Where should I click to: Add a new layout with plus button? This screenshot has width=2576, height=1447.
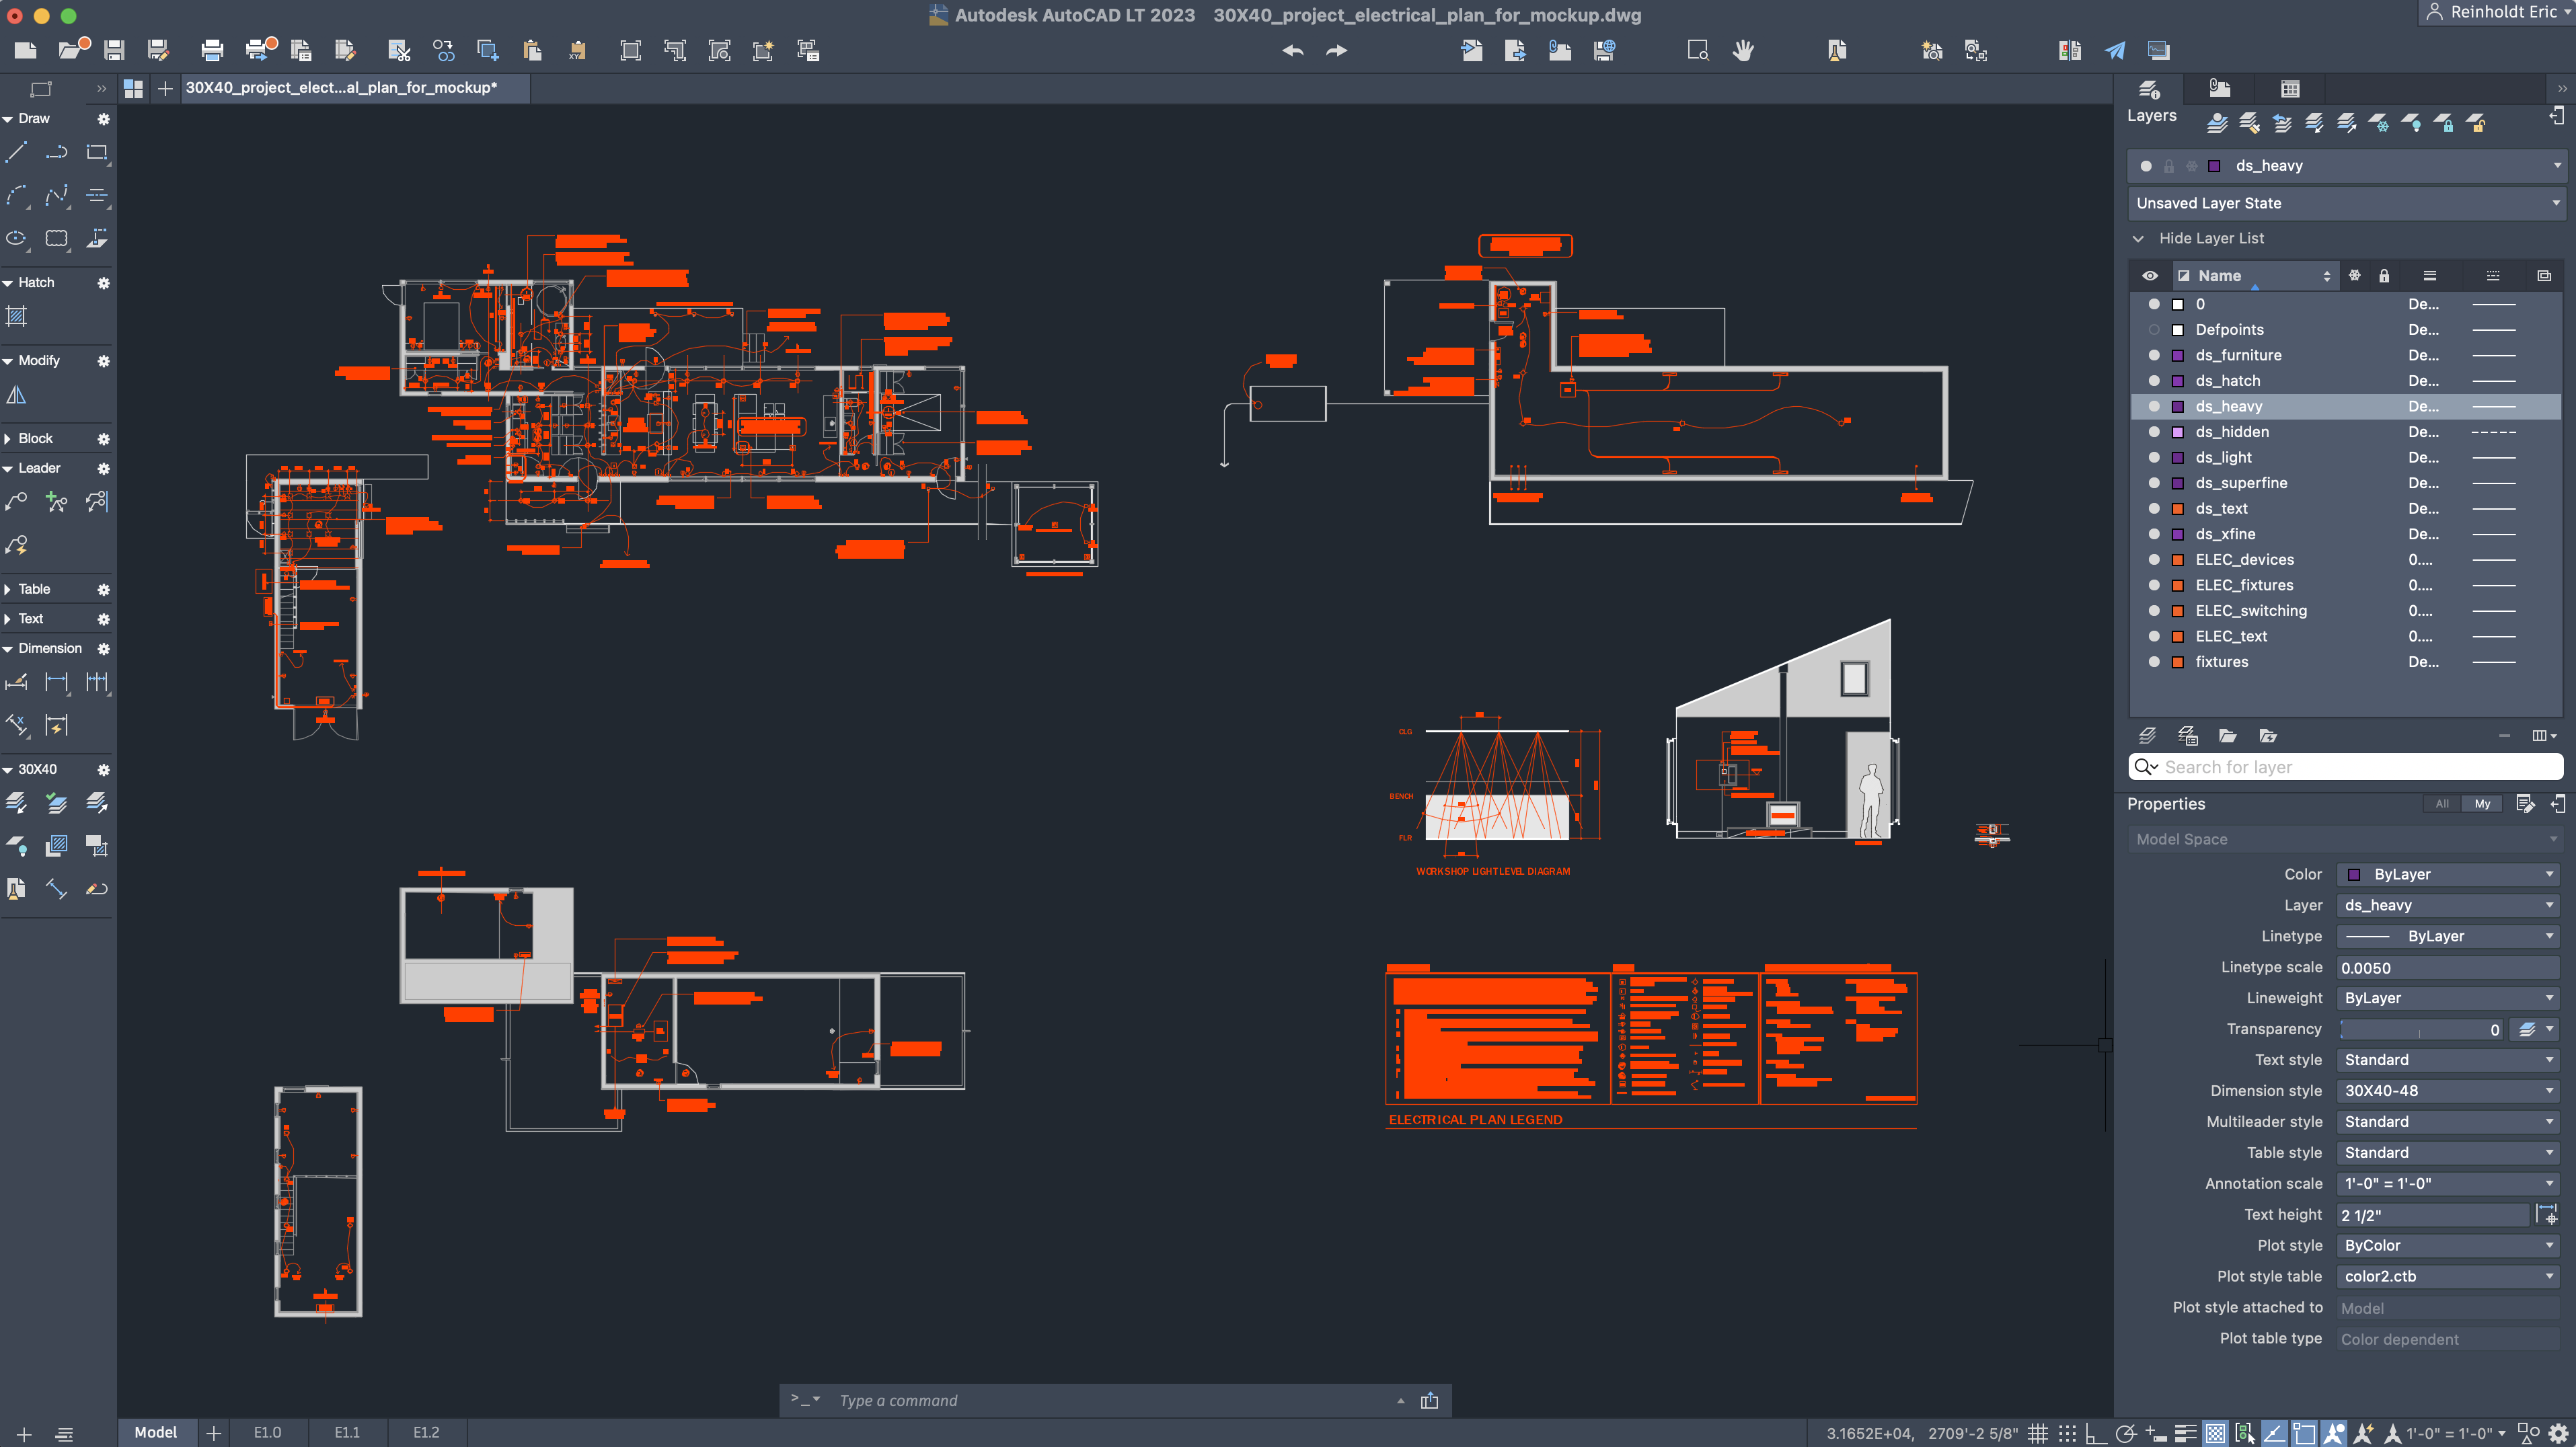pyautogui.click(x=213, y=1433)
